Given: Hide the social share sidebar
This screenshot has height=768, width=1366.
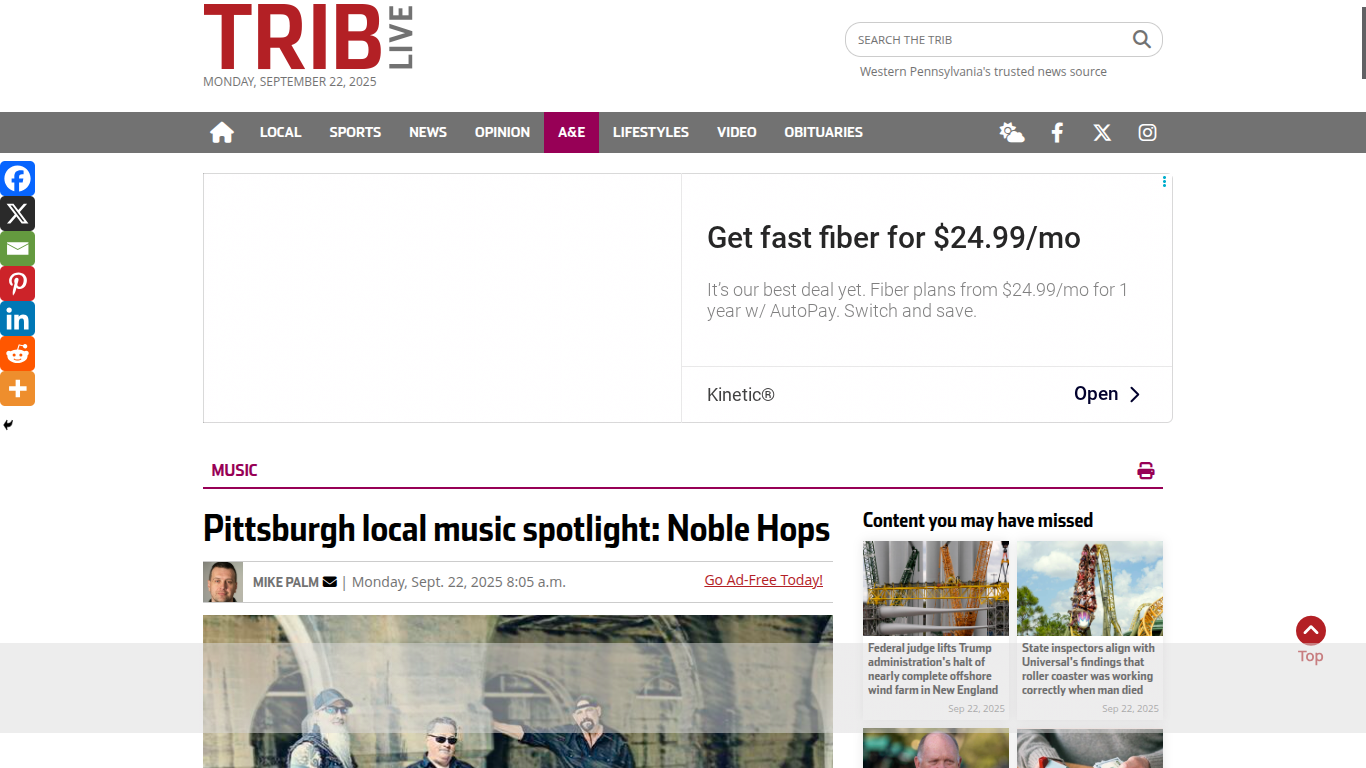Looking at the screenshot, I should tap(8, 425).
